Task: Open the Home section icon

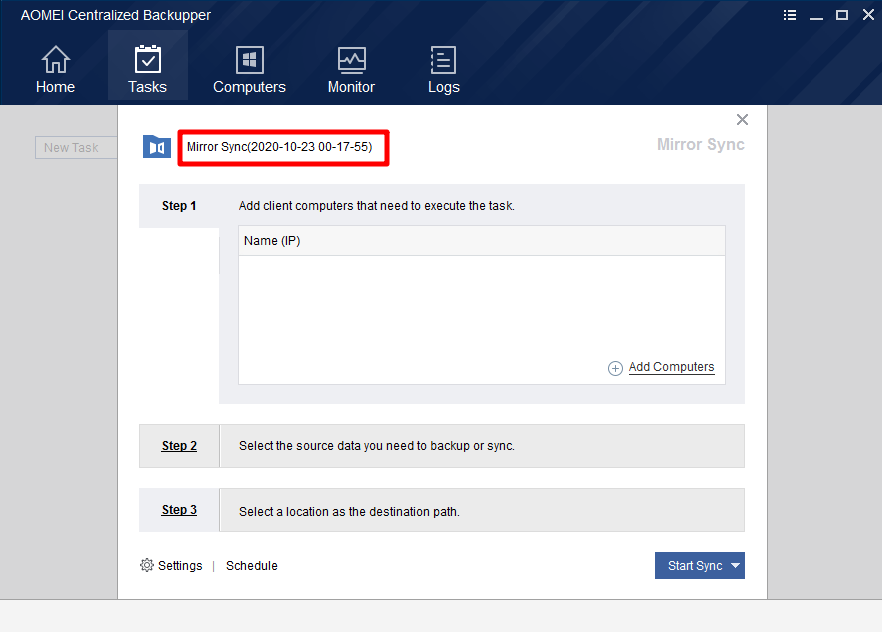Action: pyautogui.click(x=56, y=59)
